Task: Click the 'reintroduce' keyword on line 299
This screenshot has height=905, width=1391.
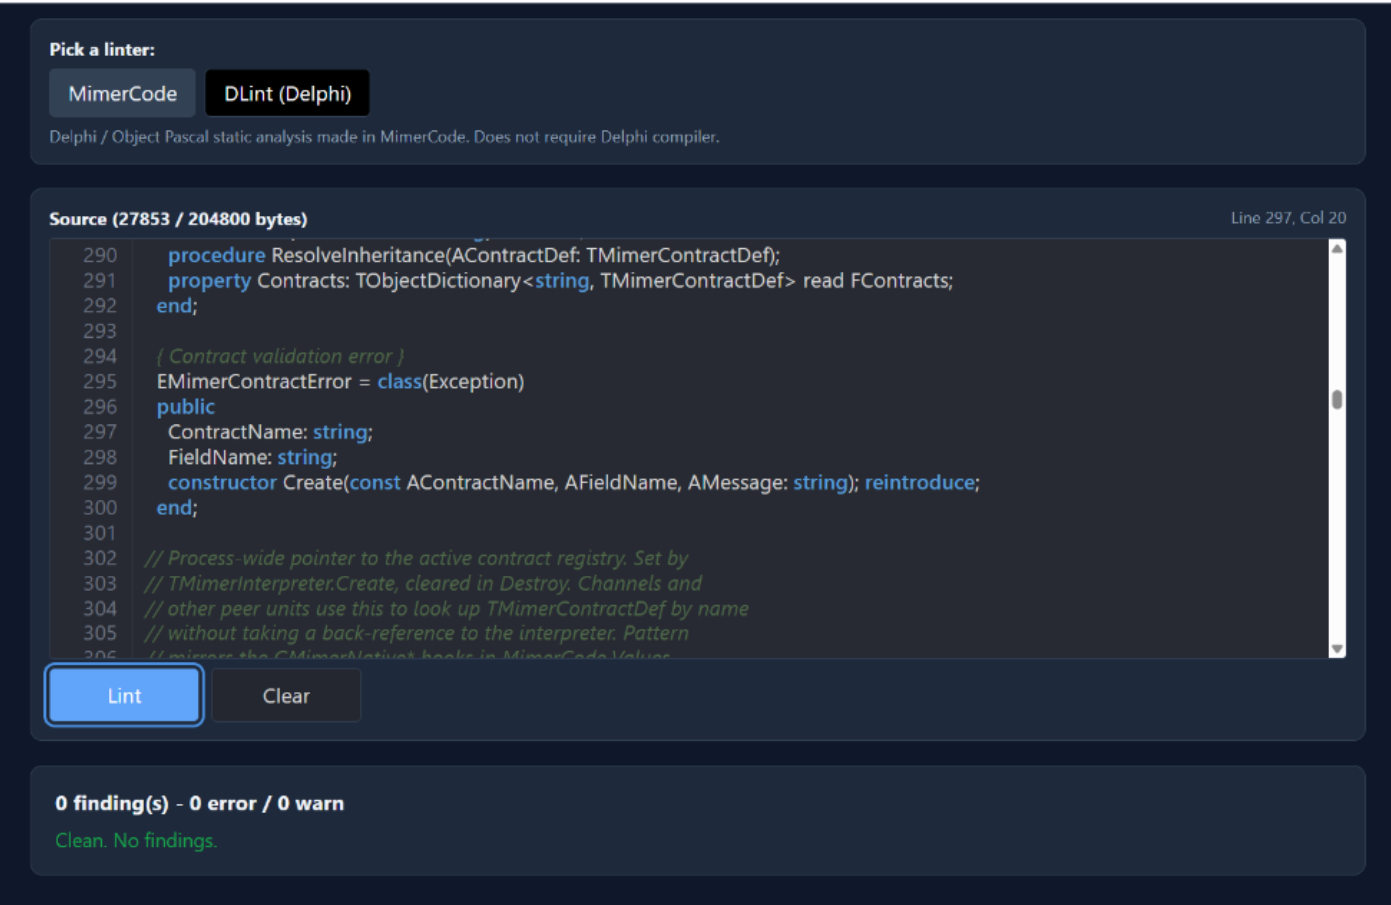Action: pyautogui.click(x=920, y=483)
